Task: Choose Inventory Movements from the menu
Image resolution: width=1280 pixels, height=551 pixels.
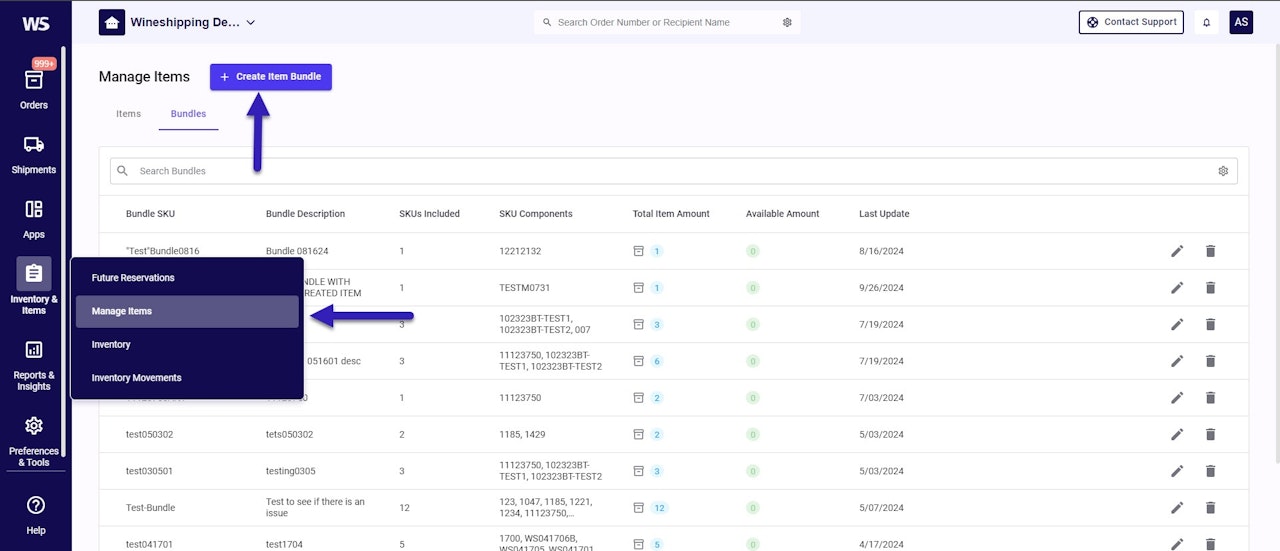Action: click(x=136, y=378)
